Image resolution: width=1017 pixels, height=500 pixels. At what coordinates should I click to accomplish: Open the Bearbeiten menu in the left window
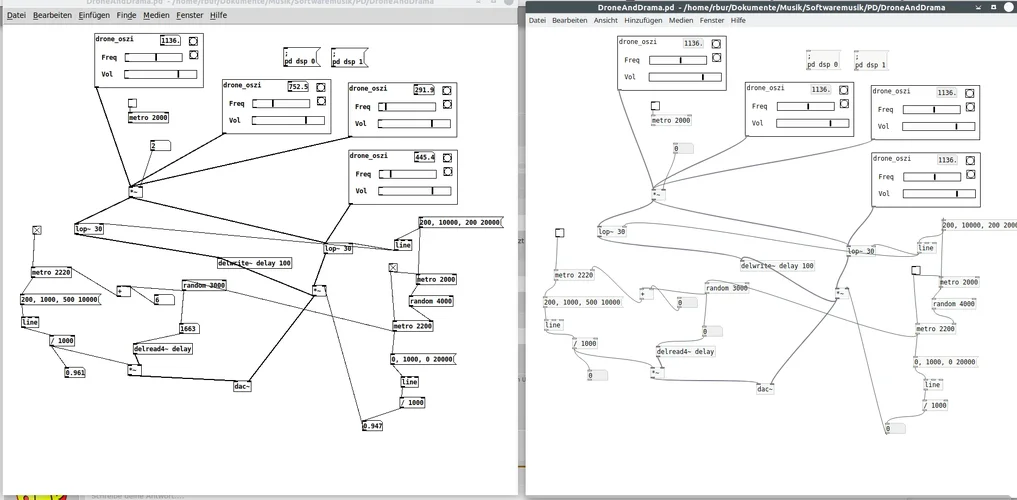[53, 15]
